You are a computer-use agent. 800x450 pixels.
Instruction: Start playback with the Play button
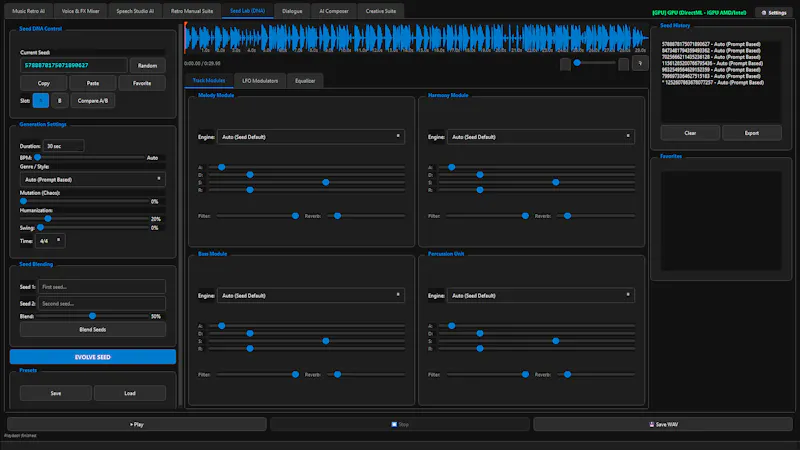[x=137, y=424]
